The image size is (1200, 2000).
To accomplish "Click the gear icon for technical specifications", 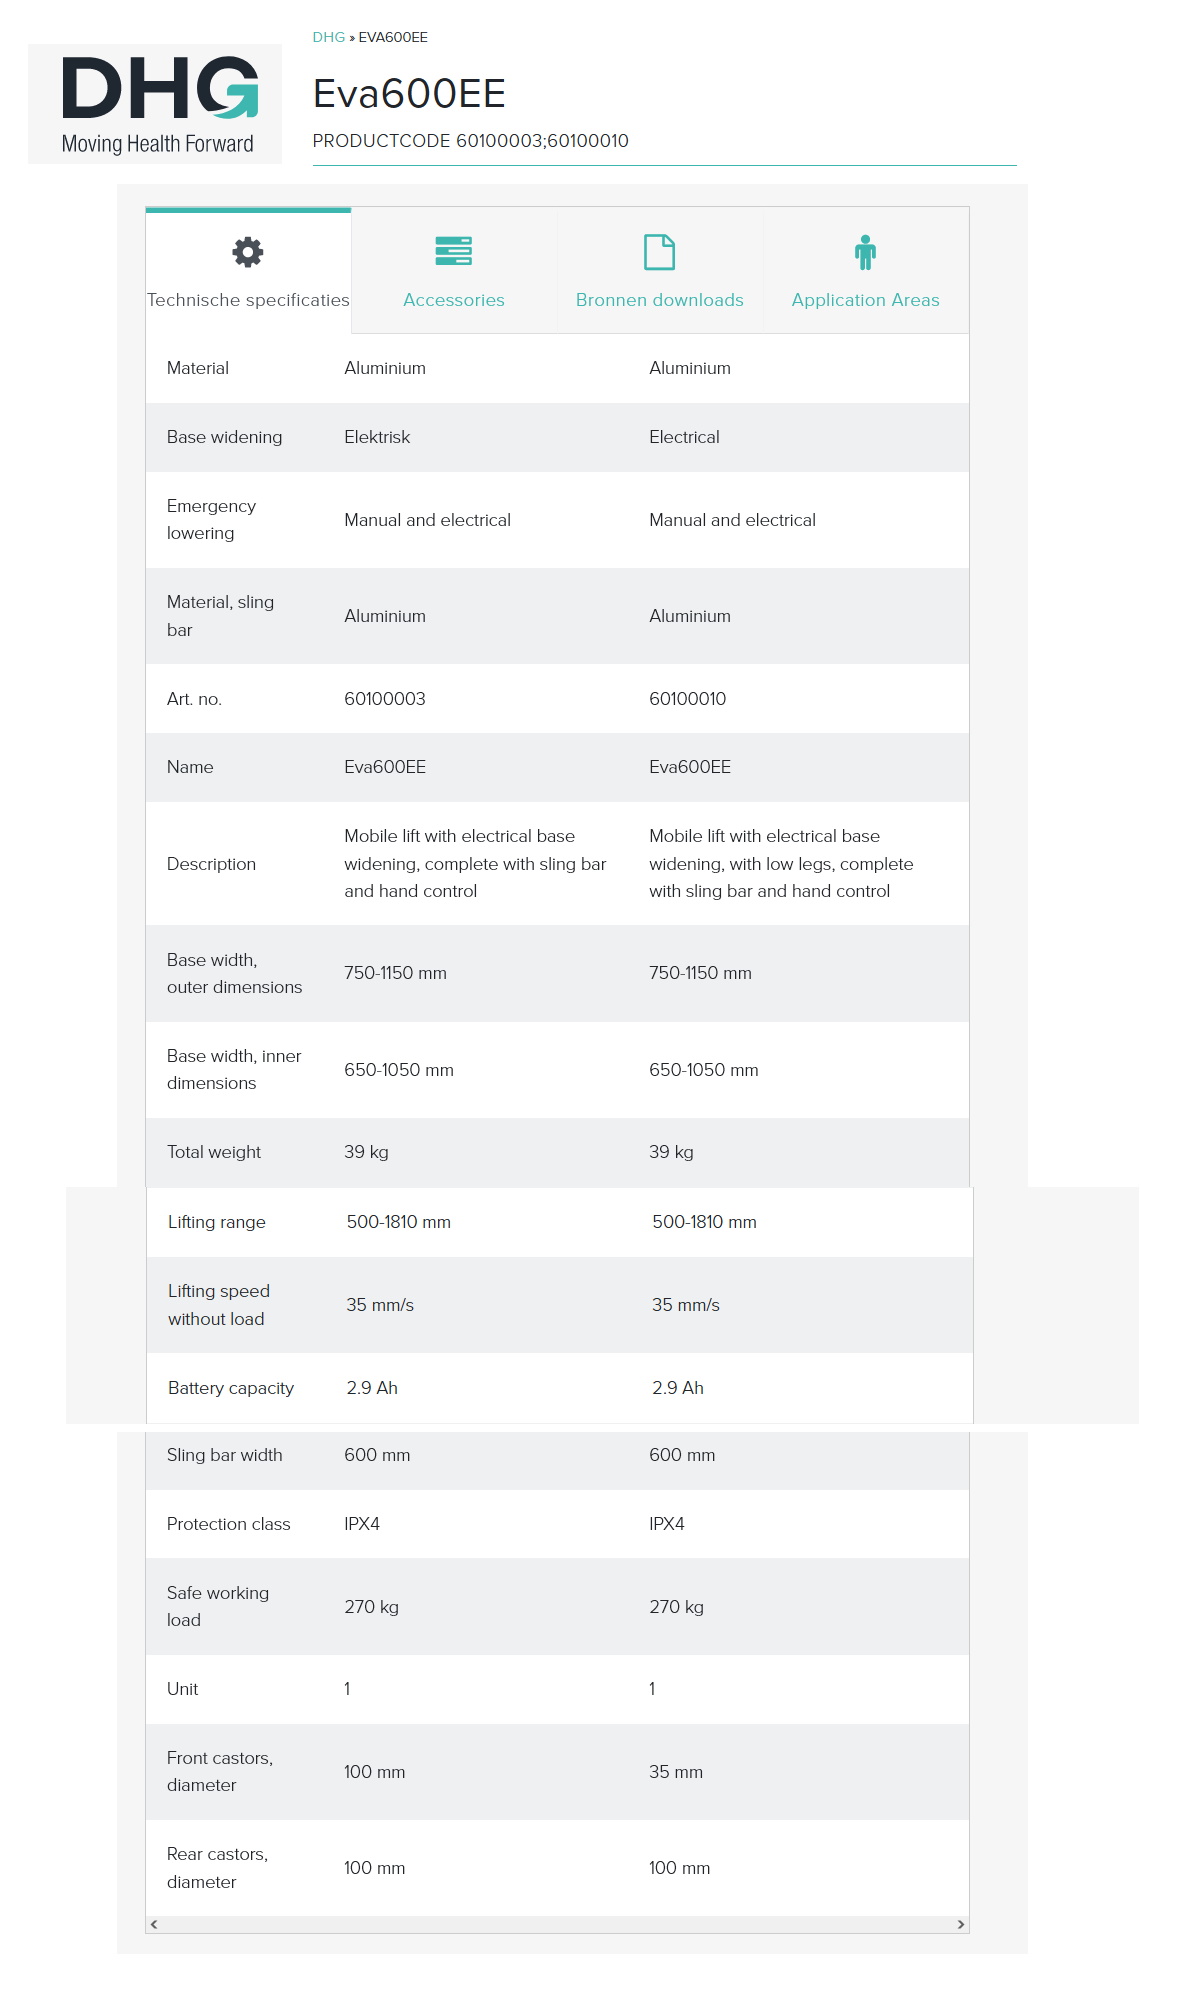I will [x=248, y=252].
